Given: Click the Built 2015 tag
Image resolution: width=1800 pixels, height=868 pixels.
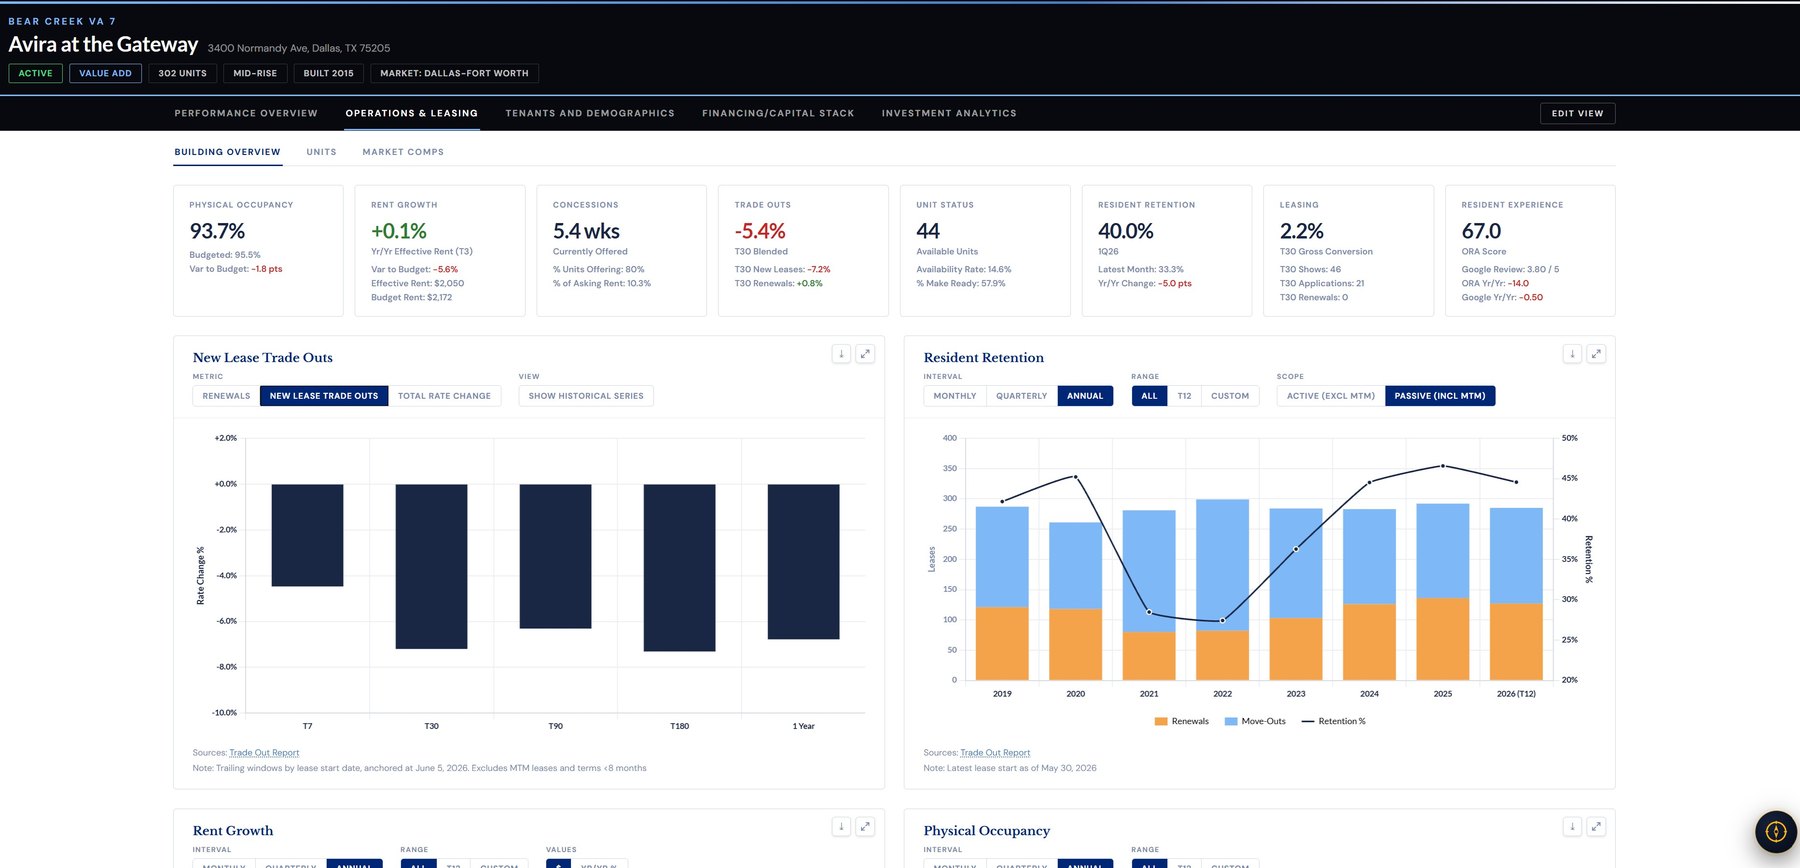Looking at the screenshot, I should (328, 73).
